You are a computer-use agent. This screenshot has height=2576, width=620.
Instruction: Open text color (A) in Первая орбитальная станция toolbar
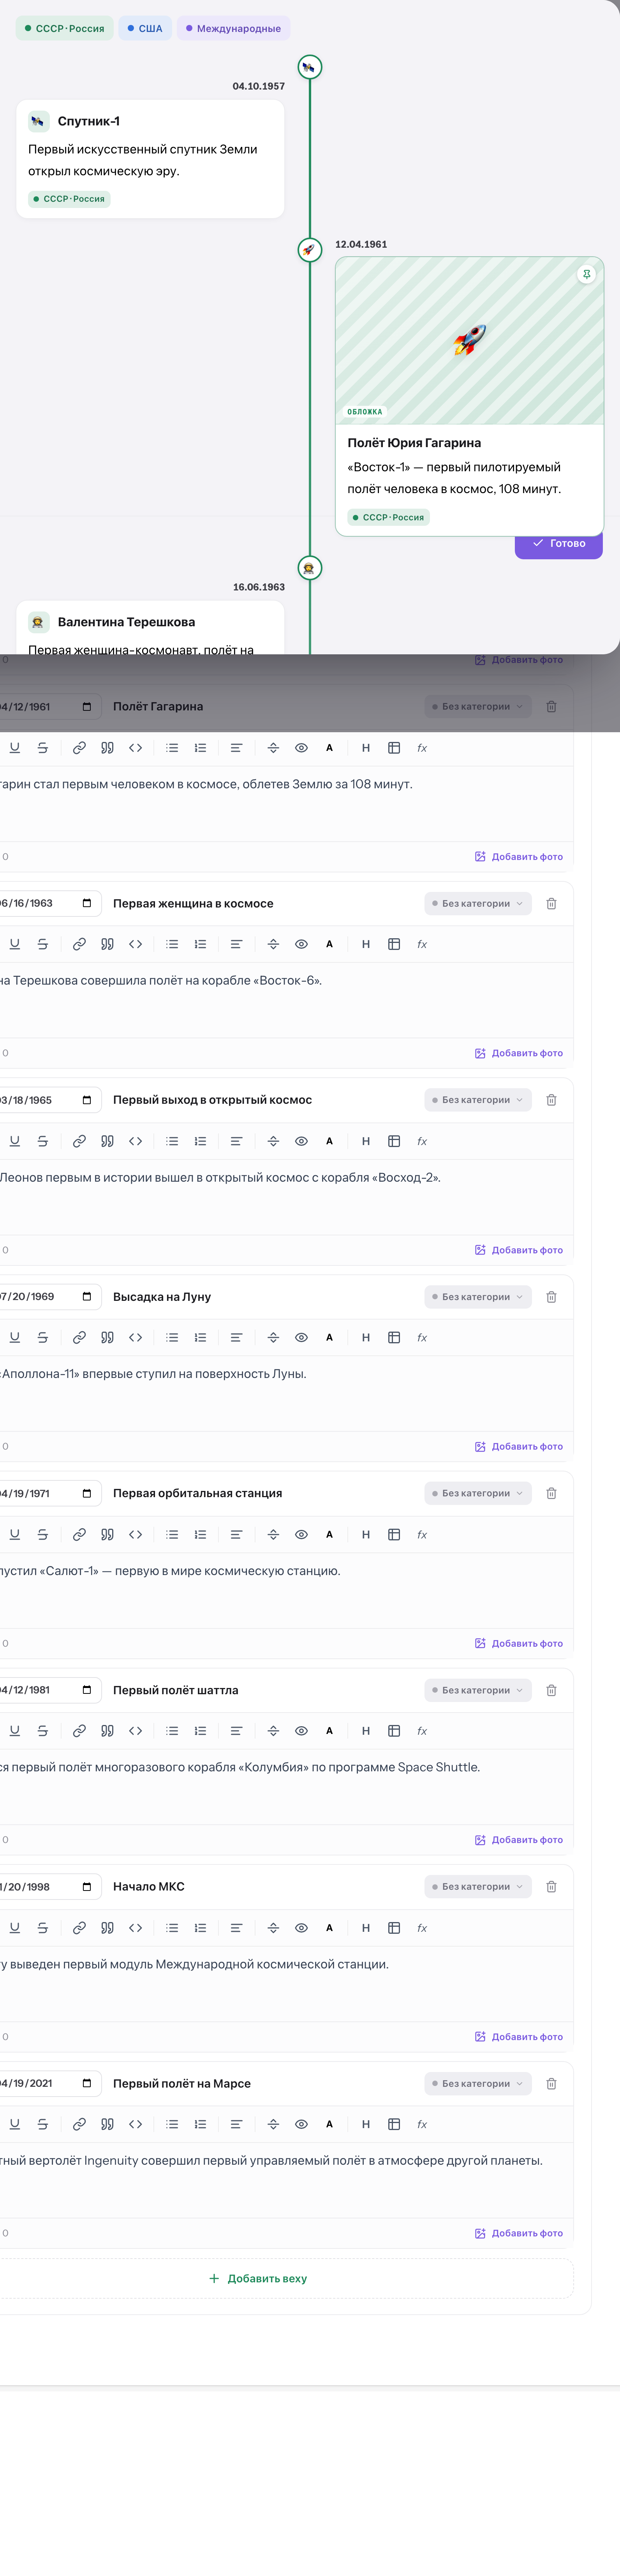[329, 1534]
